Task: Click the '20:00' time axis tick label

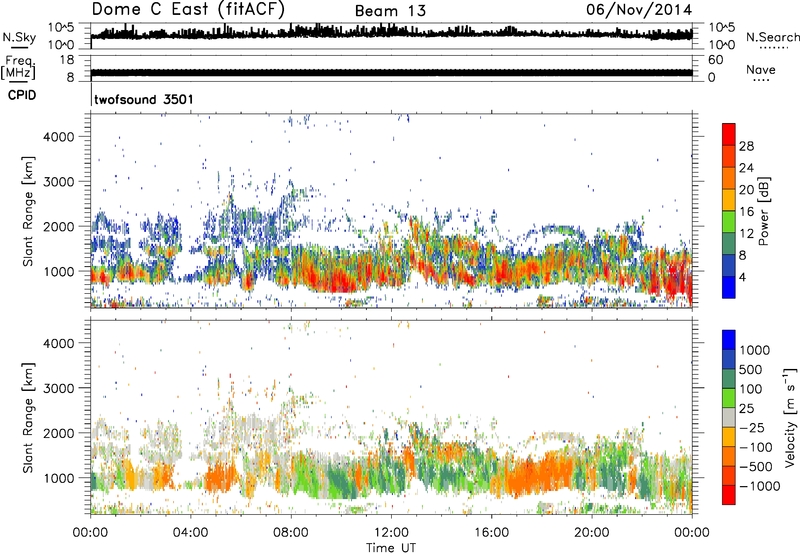Action: point(591,533)
